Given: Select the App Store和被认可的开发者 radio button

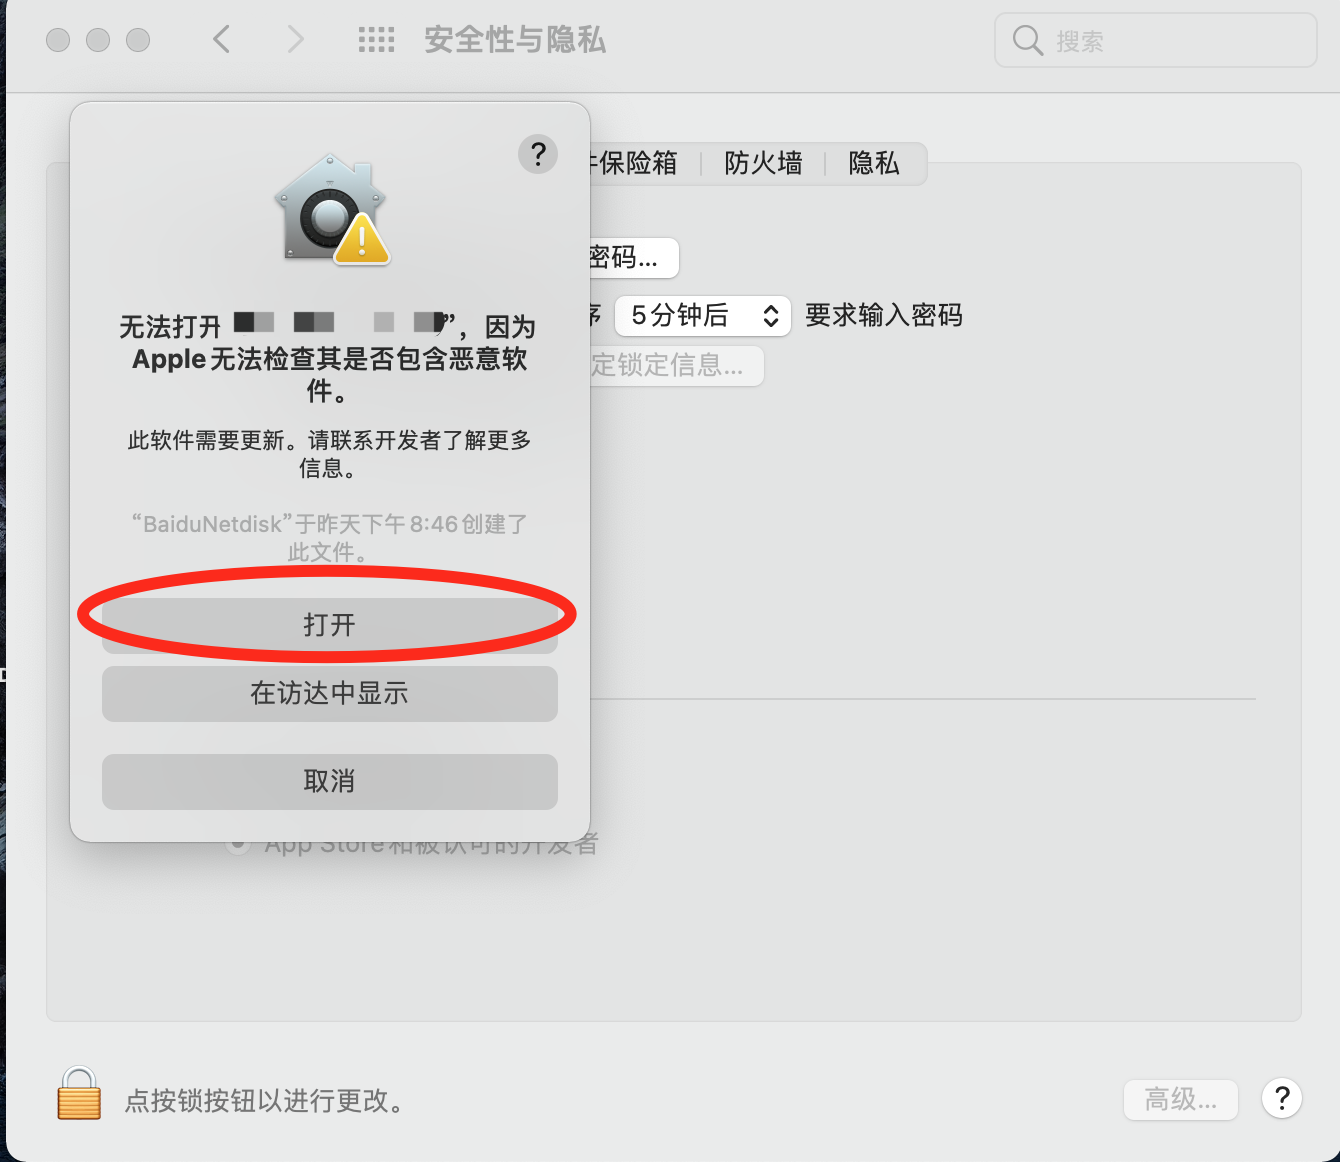Looking at the screenshot, I should pyautogui.click(x=238, y=846).
